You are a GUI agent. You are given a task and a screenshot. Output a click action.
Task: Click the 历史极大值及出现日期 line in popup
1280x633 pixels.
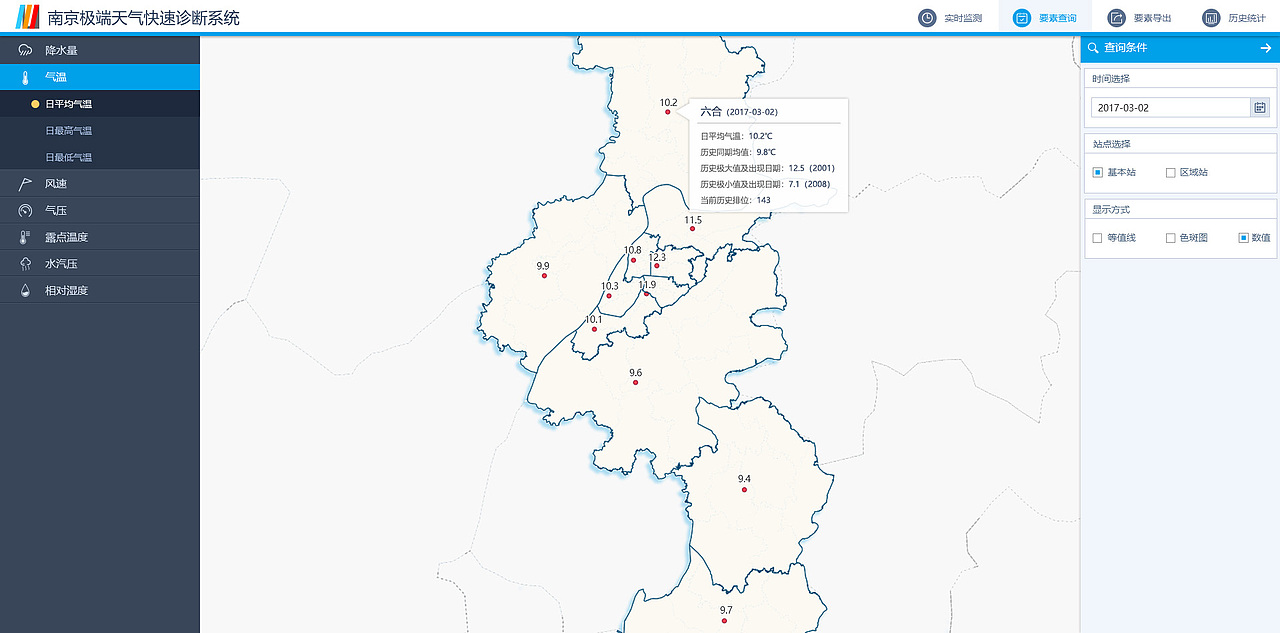(x=767, y=168)
